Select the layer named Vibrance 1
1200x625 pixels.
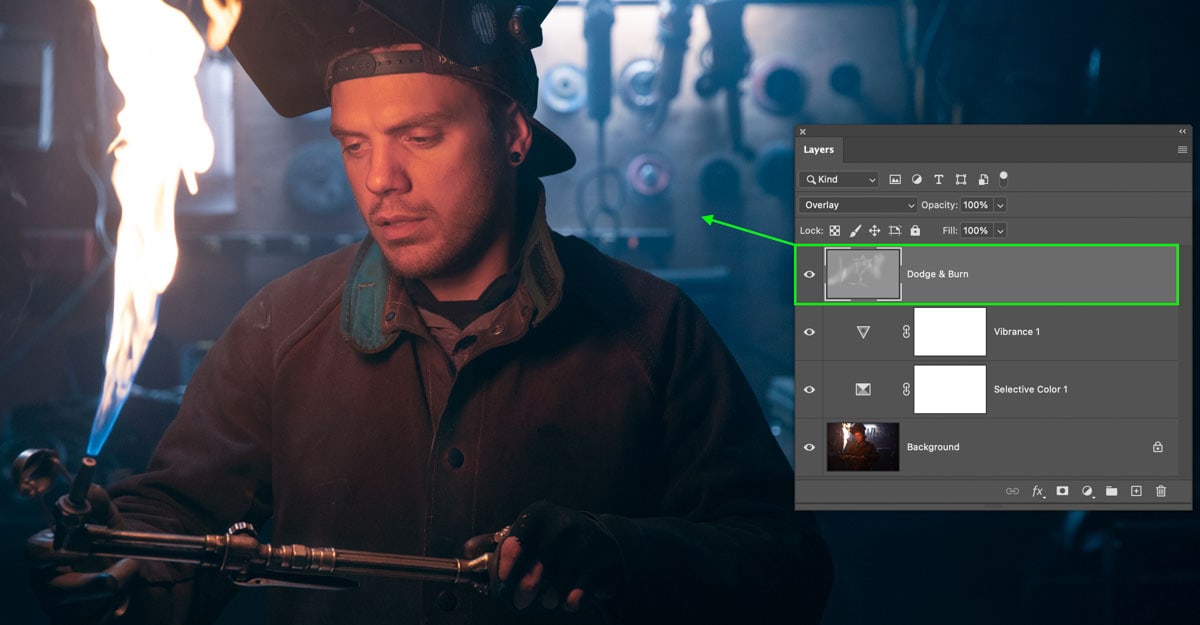pos(1017,332)
